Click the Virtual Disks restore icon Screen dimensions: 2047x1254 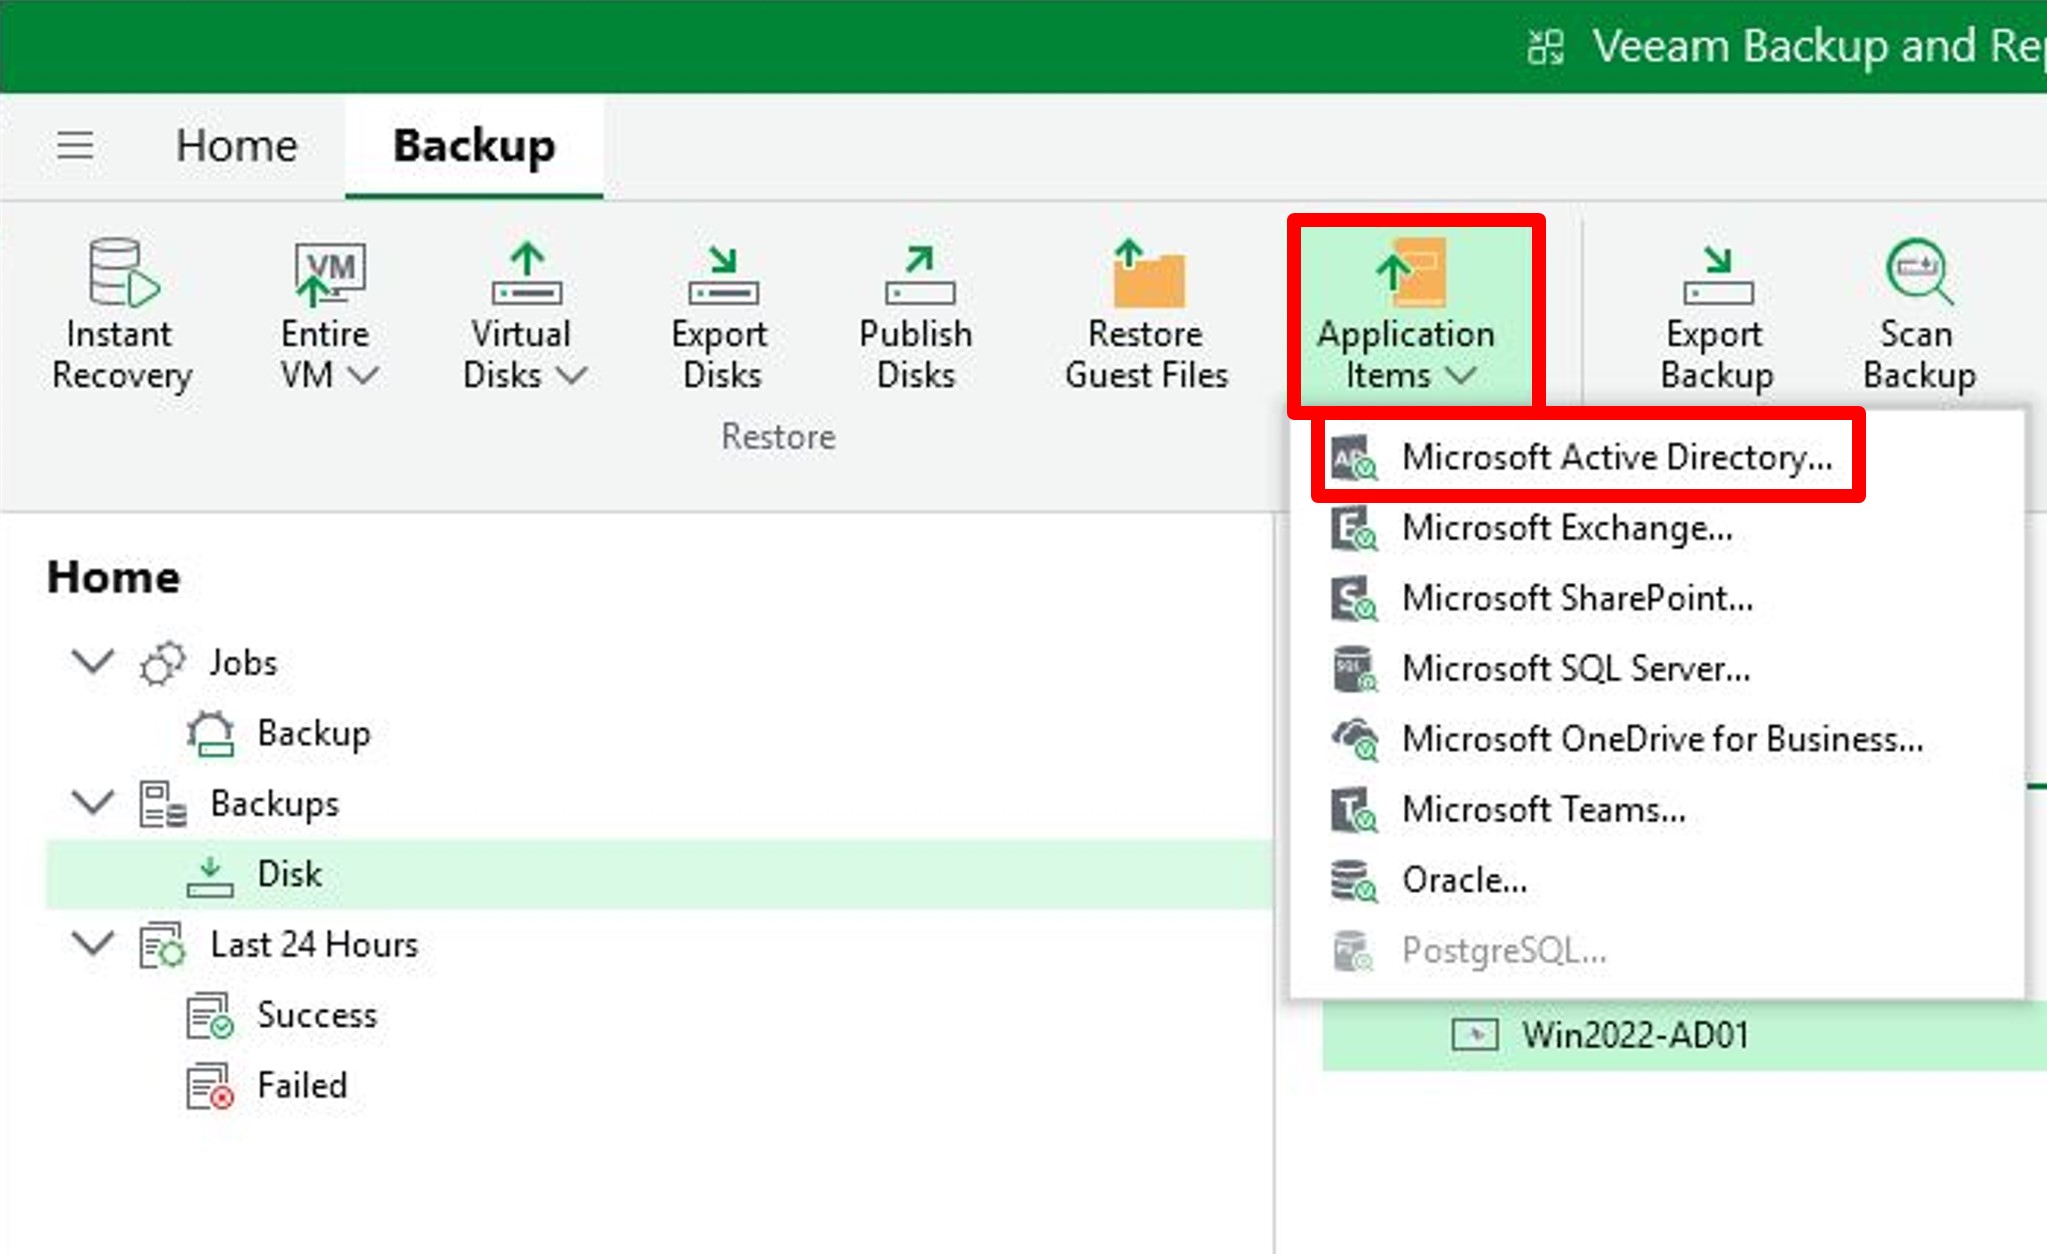coord(527,273)
